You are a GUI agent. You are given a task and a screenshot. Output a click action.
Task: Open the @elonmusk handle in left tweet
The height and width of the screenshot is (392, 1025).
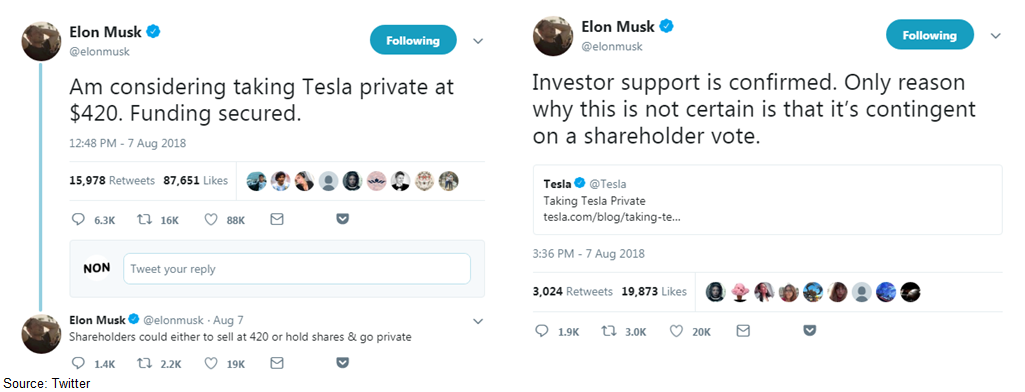coord(99,52)
